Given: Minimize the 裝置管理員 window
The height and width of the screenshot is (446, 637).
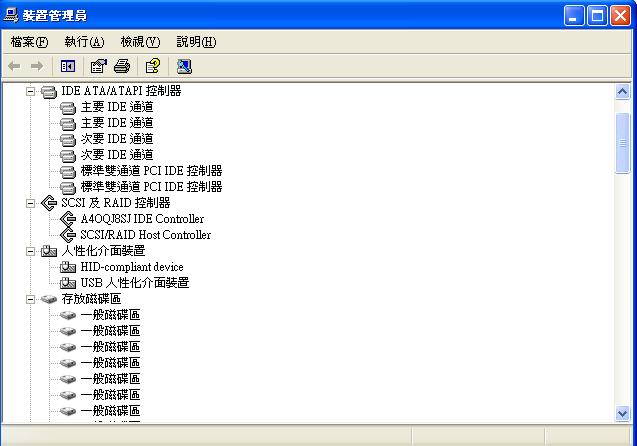Looking at the screenshot, I should (x=574, y=16).
